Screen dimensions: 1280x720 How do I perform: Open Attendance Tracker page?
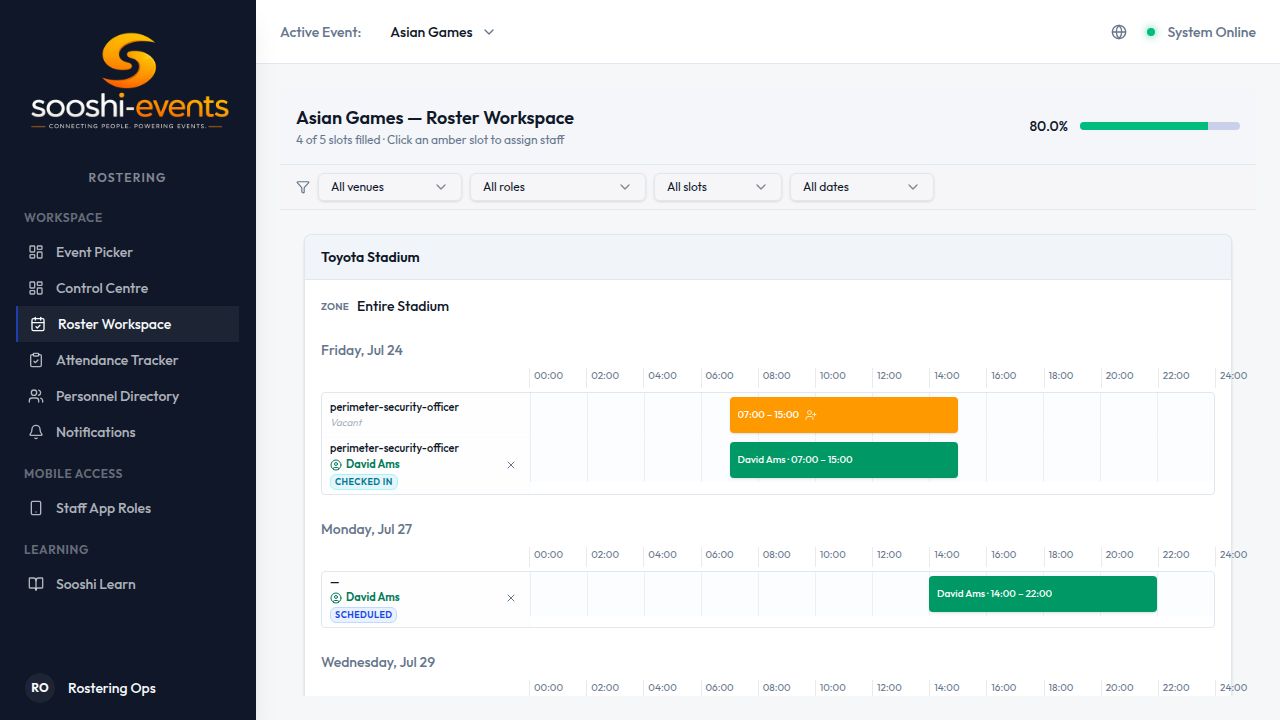[x=128, y=360]
